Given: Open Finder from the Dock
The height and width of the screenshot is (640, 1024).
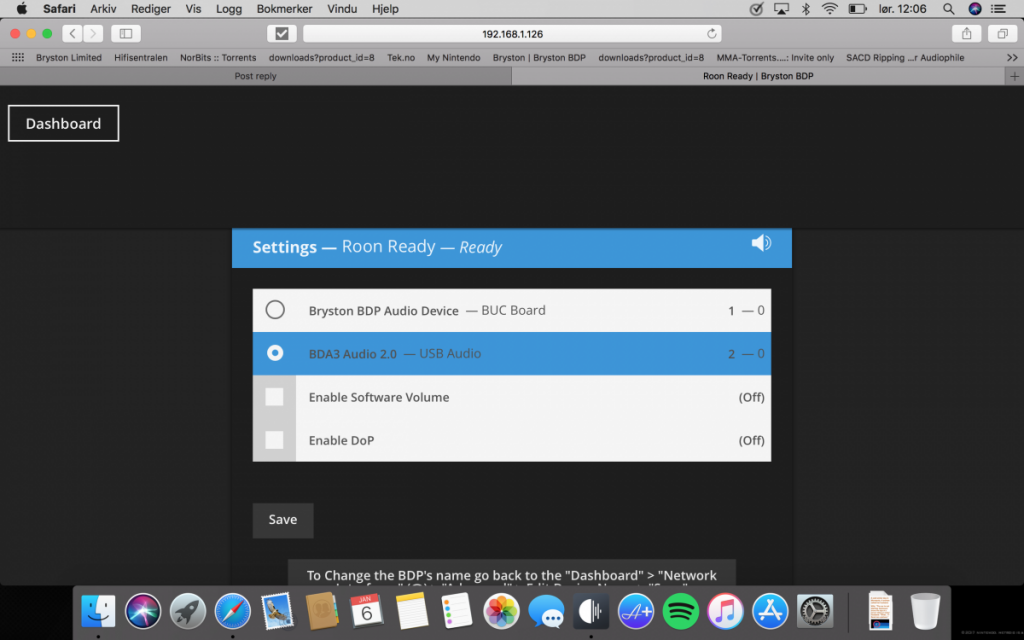Looking at the screenshot, I should pyautogui.click(x=98, y=611).
